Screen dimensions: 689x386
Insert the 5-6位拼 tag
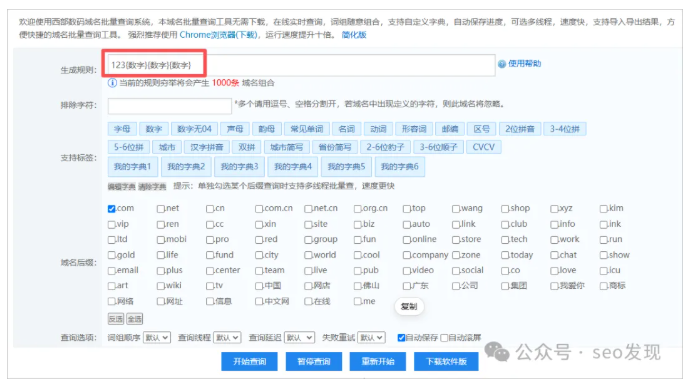click(129, 147)
